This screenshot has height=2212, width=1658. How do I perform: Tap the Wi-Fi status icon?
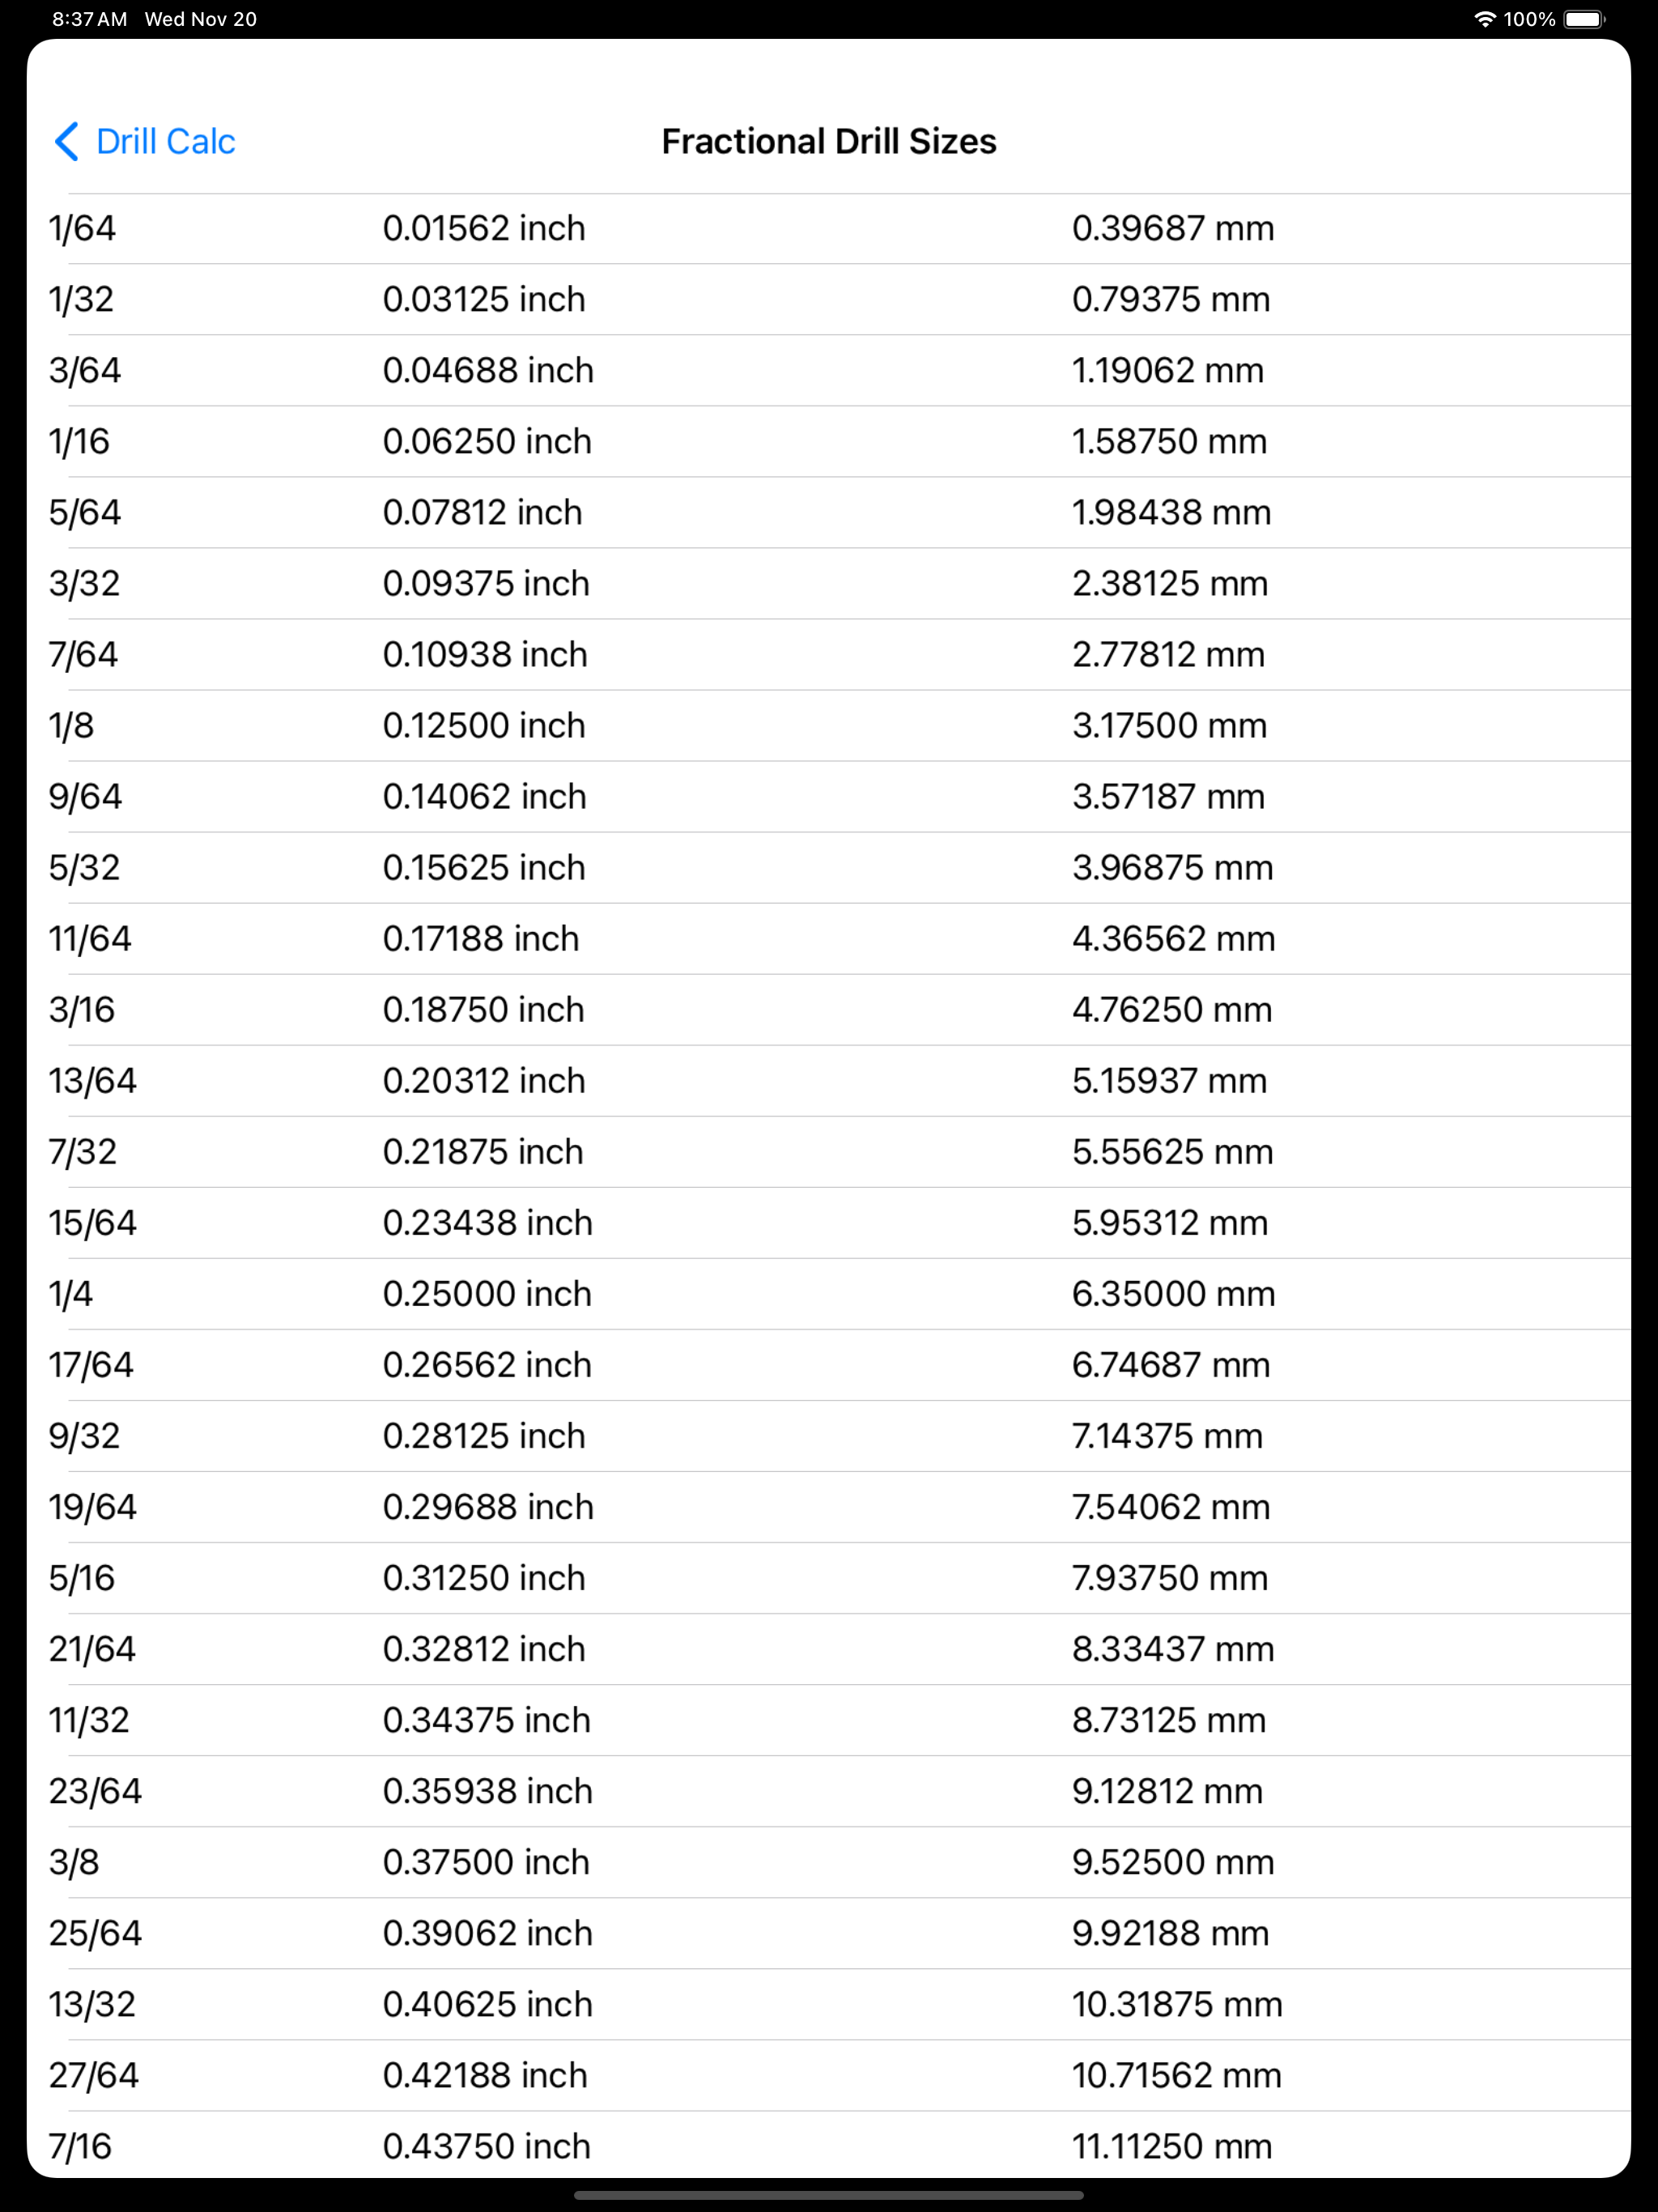(1484, 19)
